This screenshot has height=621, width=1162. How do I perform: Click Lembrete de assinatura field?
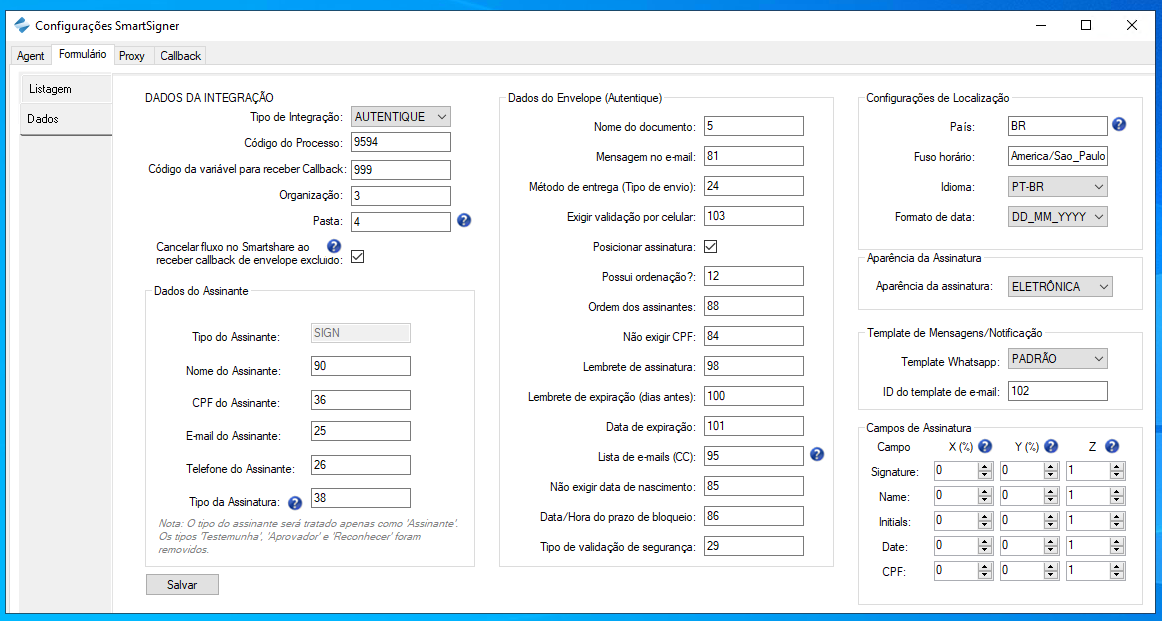(754, 366)
